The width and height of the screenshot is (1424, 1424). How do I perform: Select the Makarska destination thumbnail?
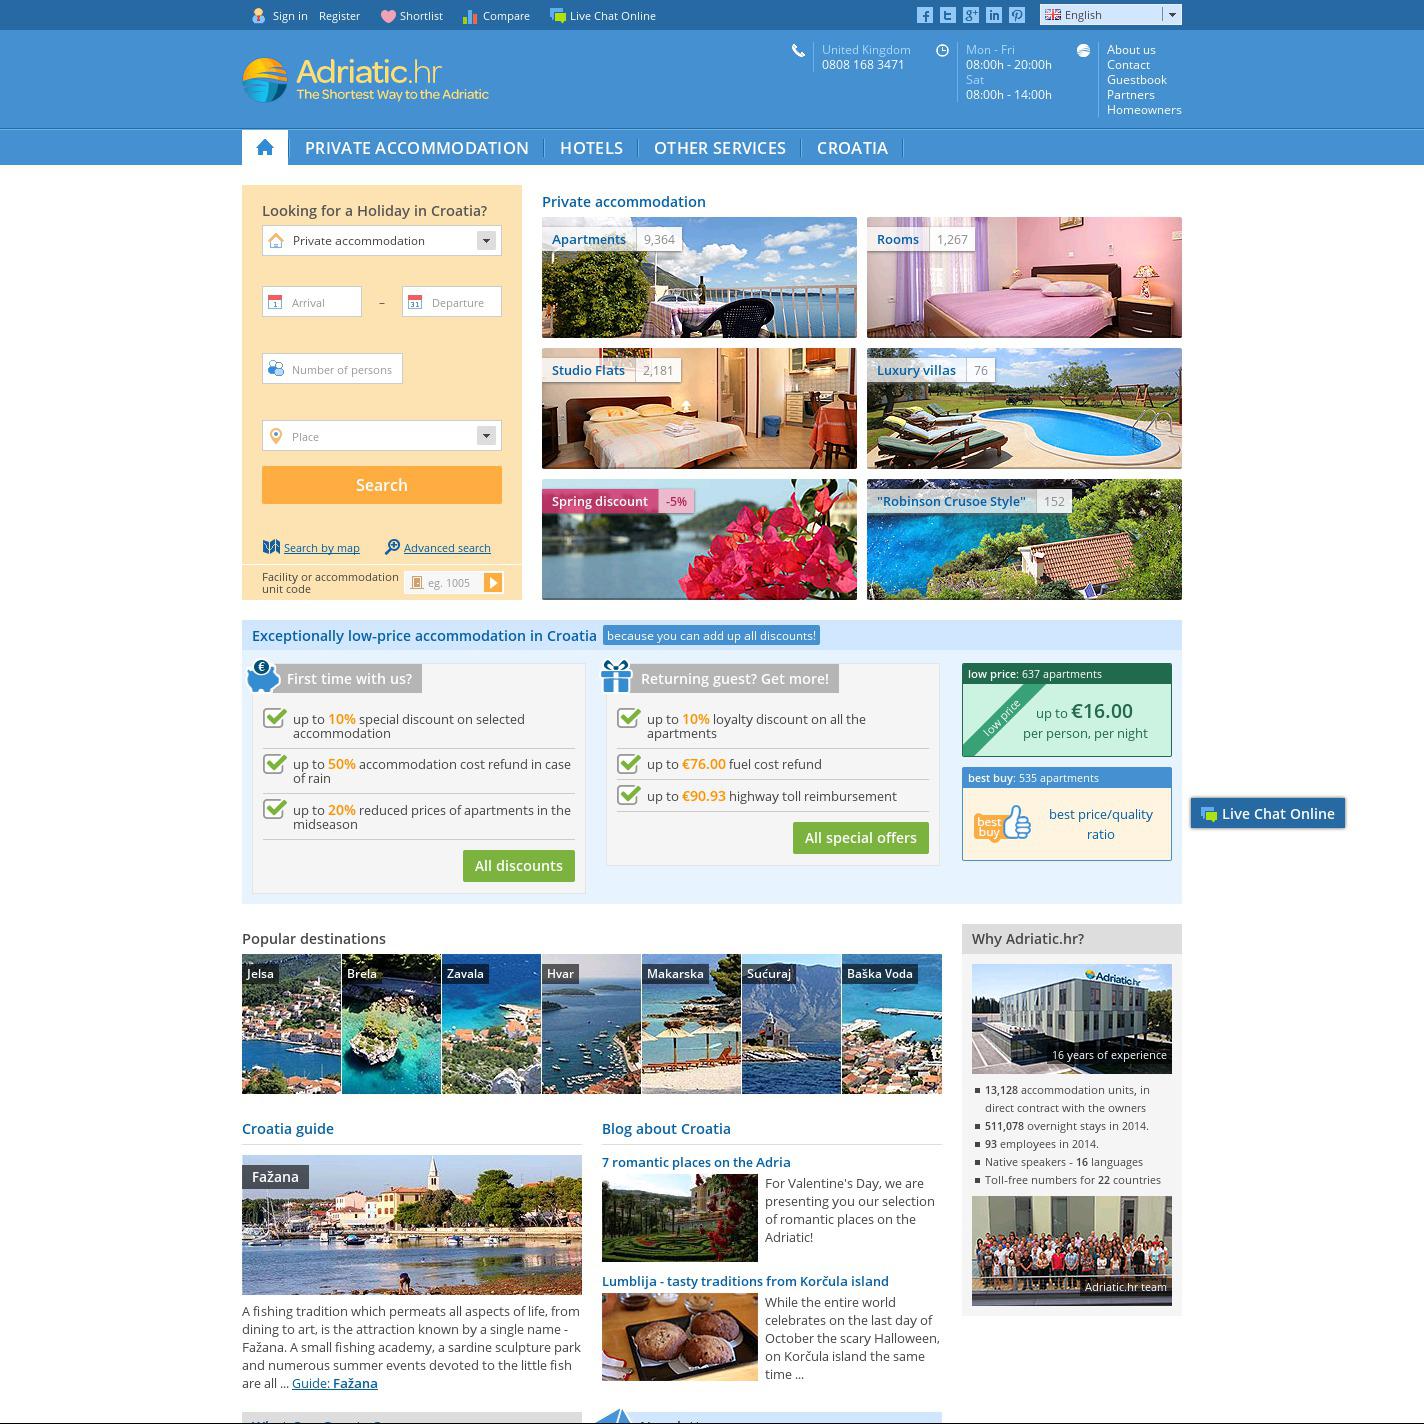(691, 1024)
